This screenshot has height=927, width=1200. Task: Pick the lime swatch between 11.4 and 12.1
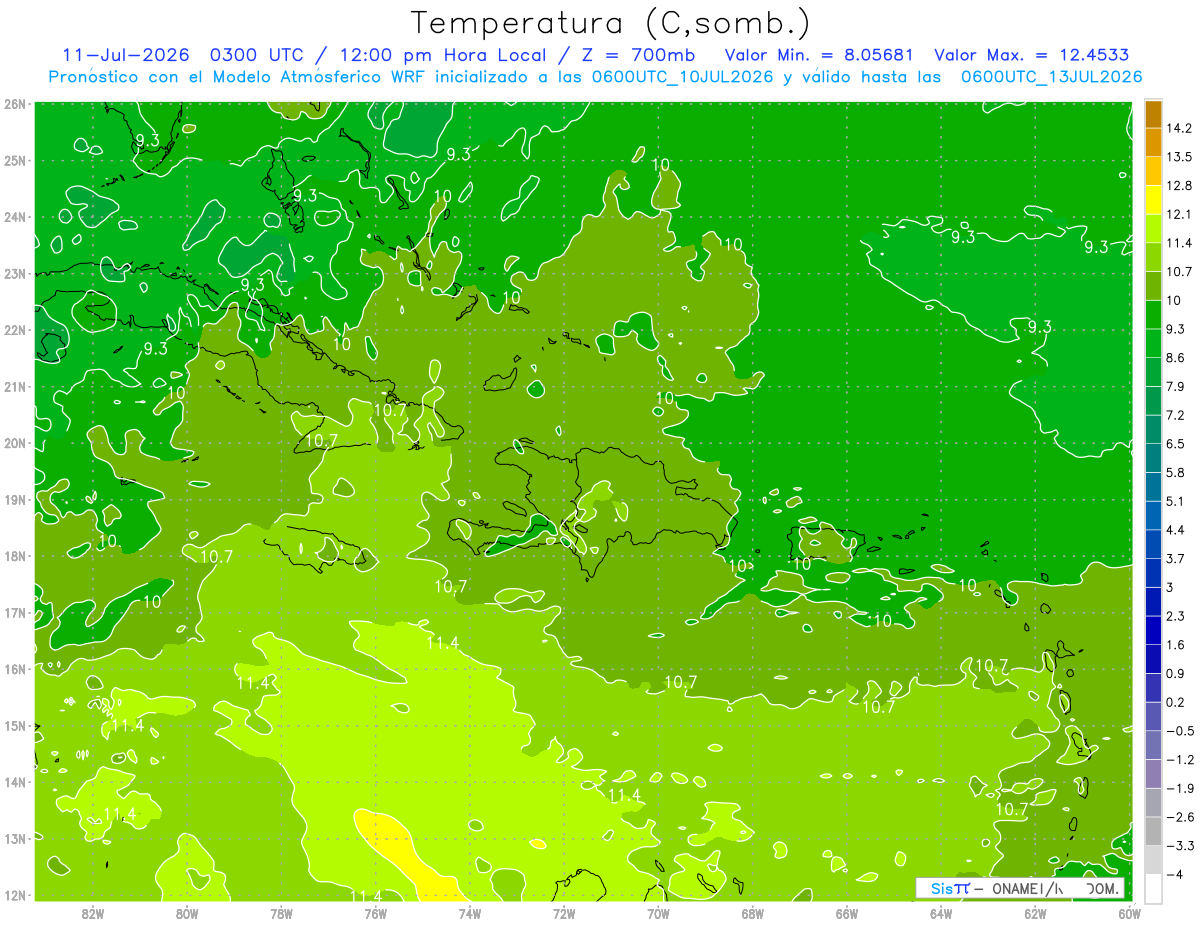1153,228
